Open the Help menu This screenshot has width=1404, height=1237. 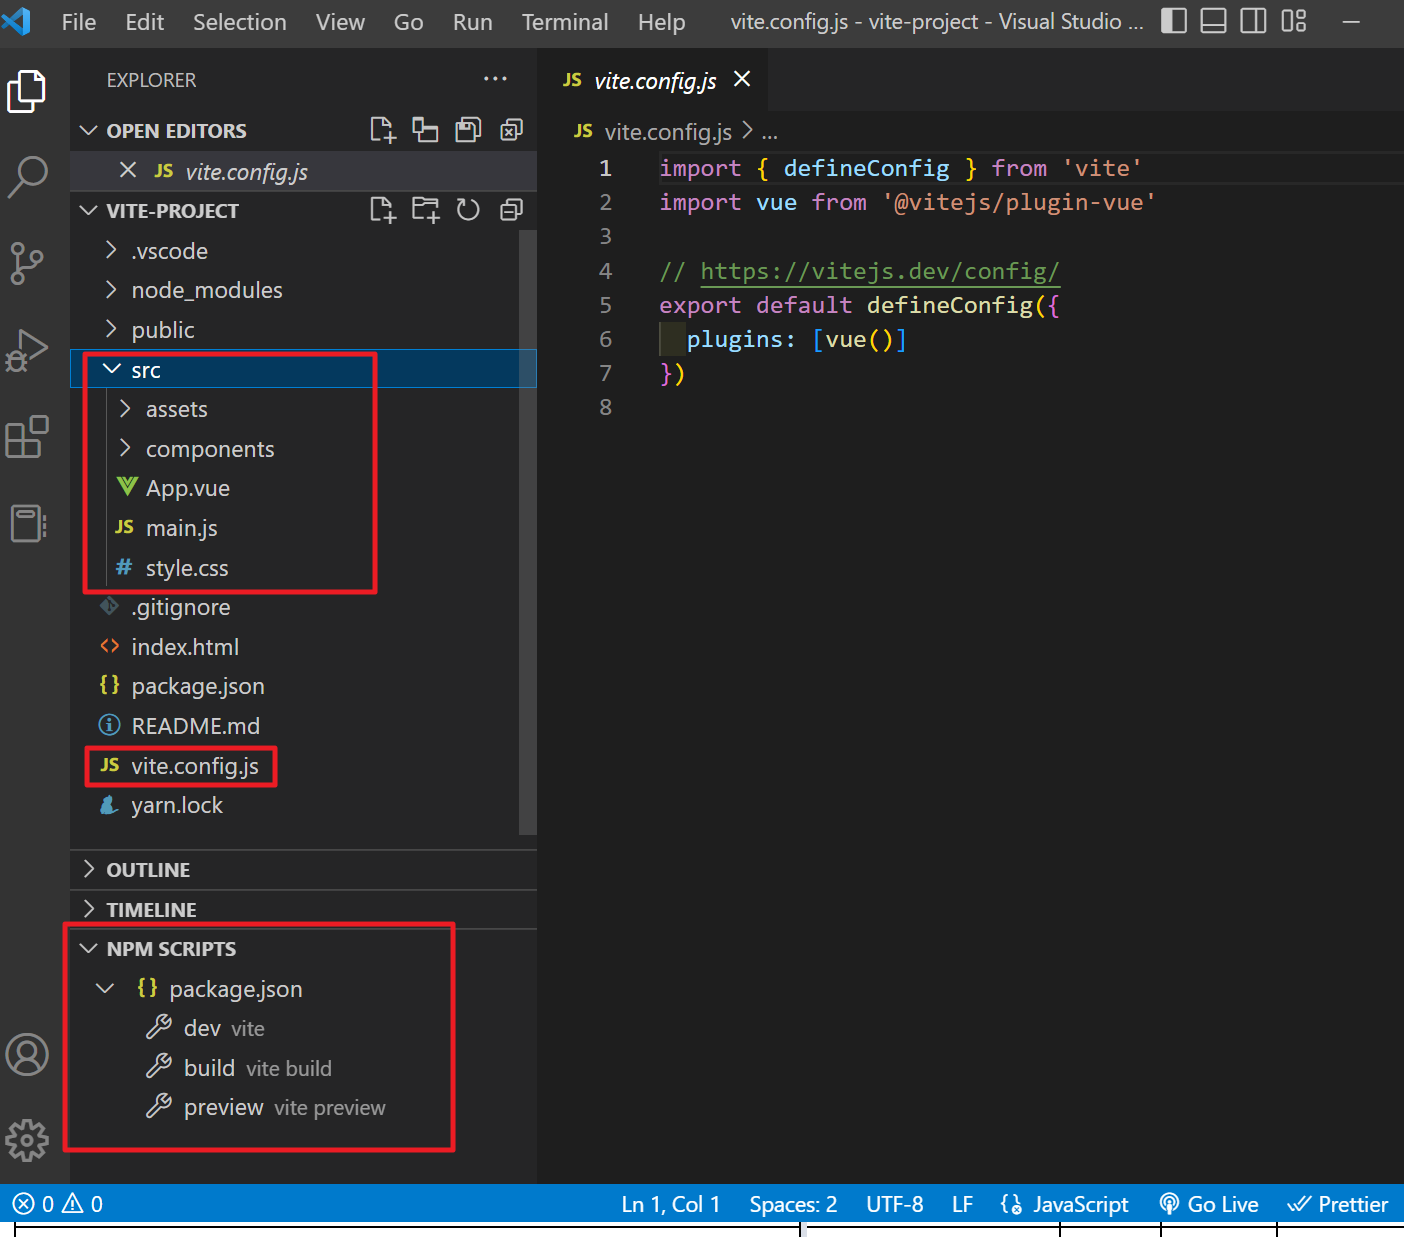(x=662, y=22)
